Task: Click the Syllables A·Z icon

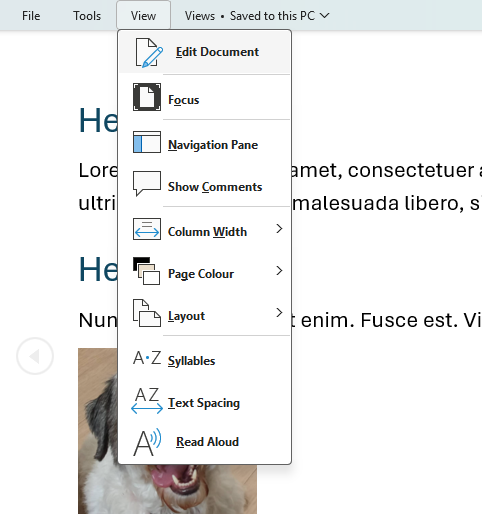Action: (x=147, y=358)
